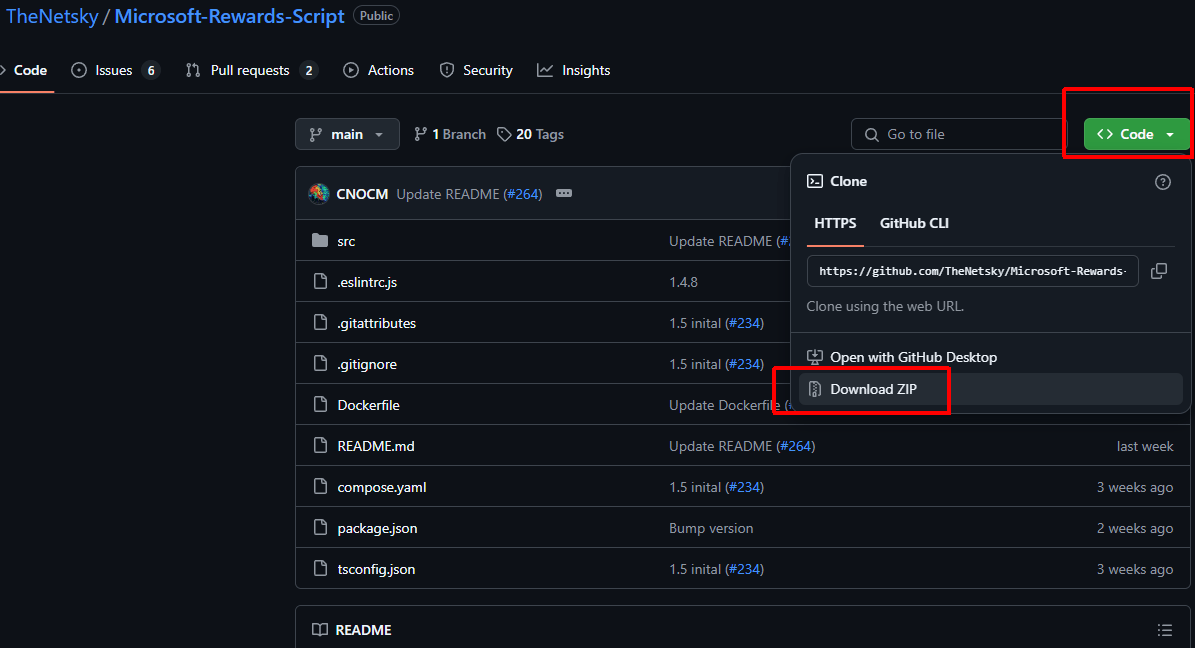Open the README.md file
The image size is (1195, 648).
point(376,446)
